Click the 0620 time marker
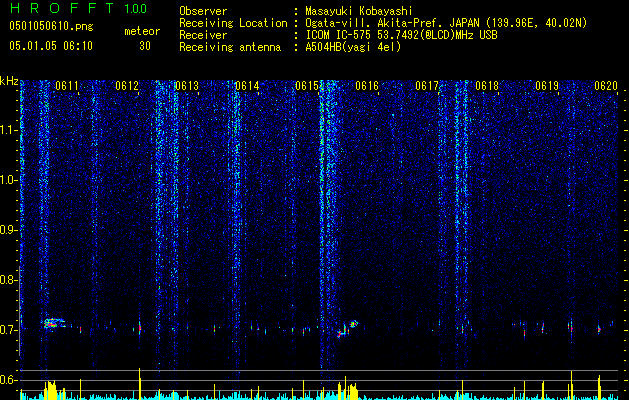Viewport: 629px width, 400px height. (606, 86)
